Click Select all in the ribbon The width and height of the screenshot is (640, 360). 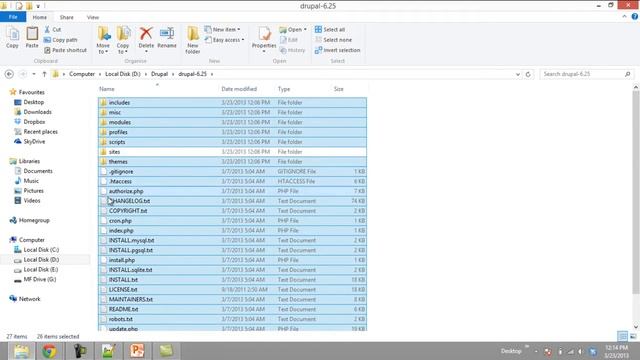click(x=330, y=29)
